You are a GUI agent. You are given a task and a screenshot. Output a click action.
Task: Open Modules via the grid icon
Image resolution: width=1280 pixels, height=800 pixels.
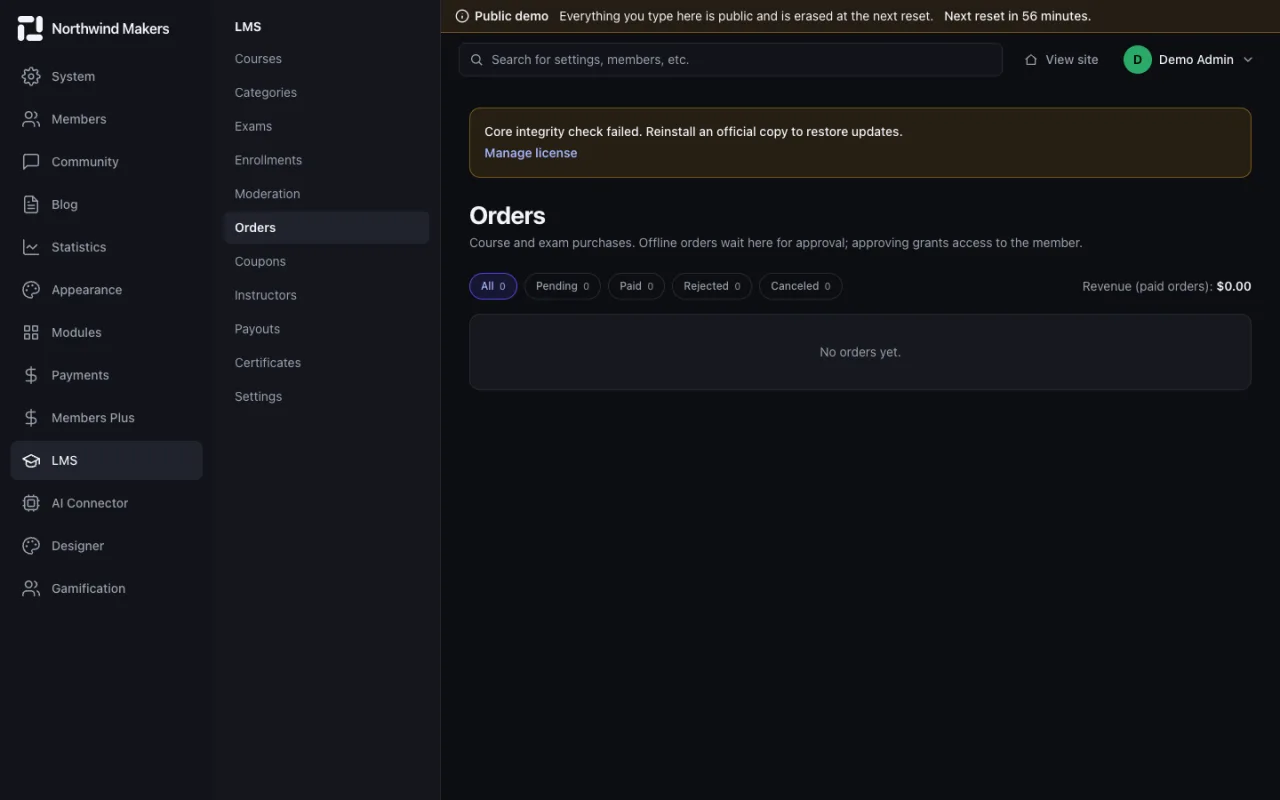click(31, 332)
